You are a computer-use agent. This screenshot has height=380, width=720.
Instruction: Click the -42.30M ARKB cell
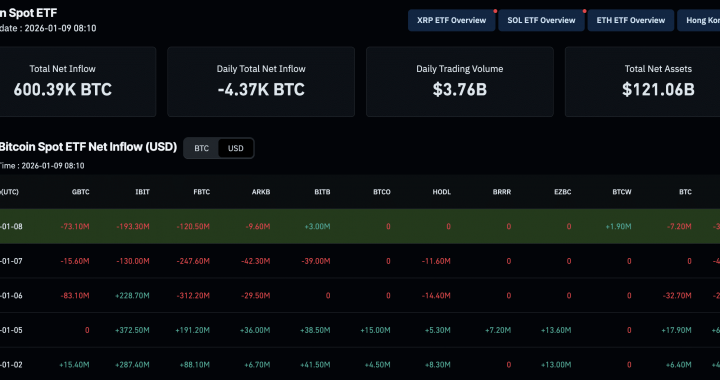(256, 261)
